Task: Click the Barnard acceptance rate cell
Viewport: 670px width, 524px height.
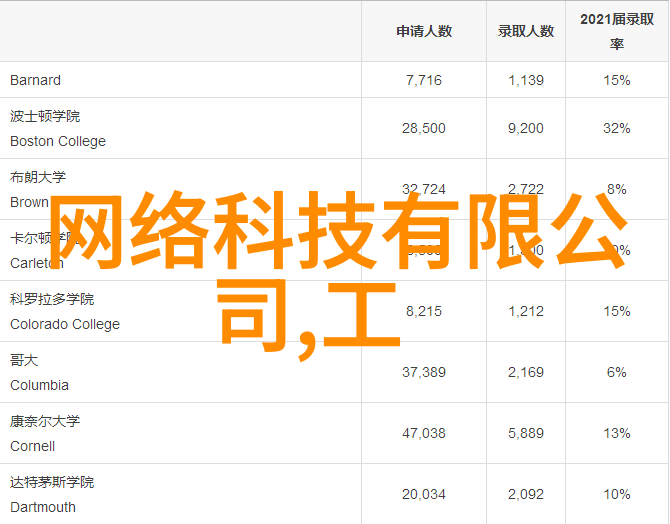Action: (x=617, y=80)
